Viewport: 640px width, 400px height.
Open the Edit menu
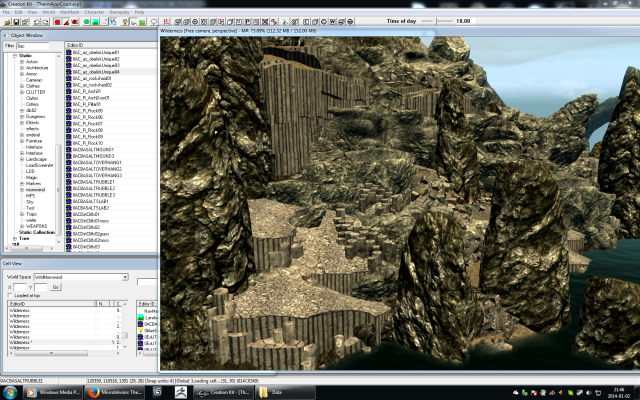(x=19, y=12)
